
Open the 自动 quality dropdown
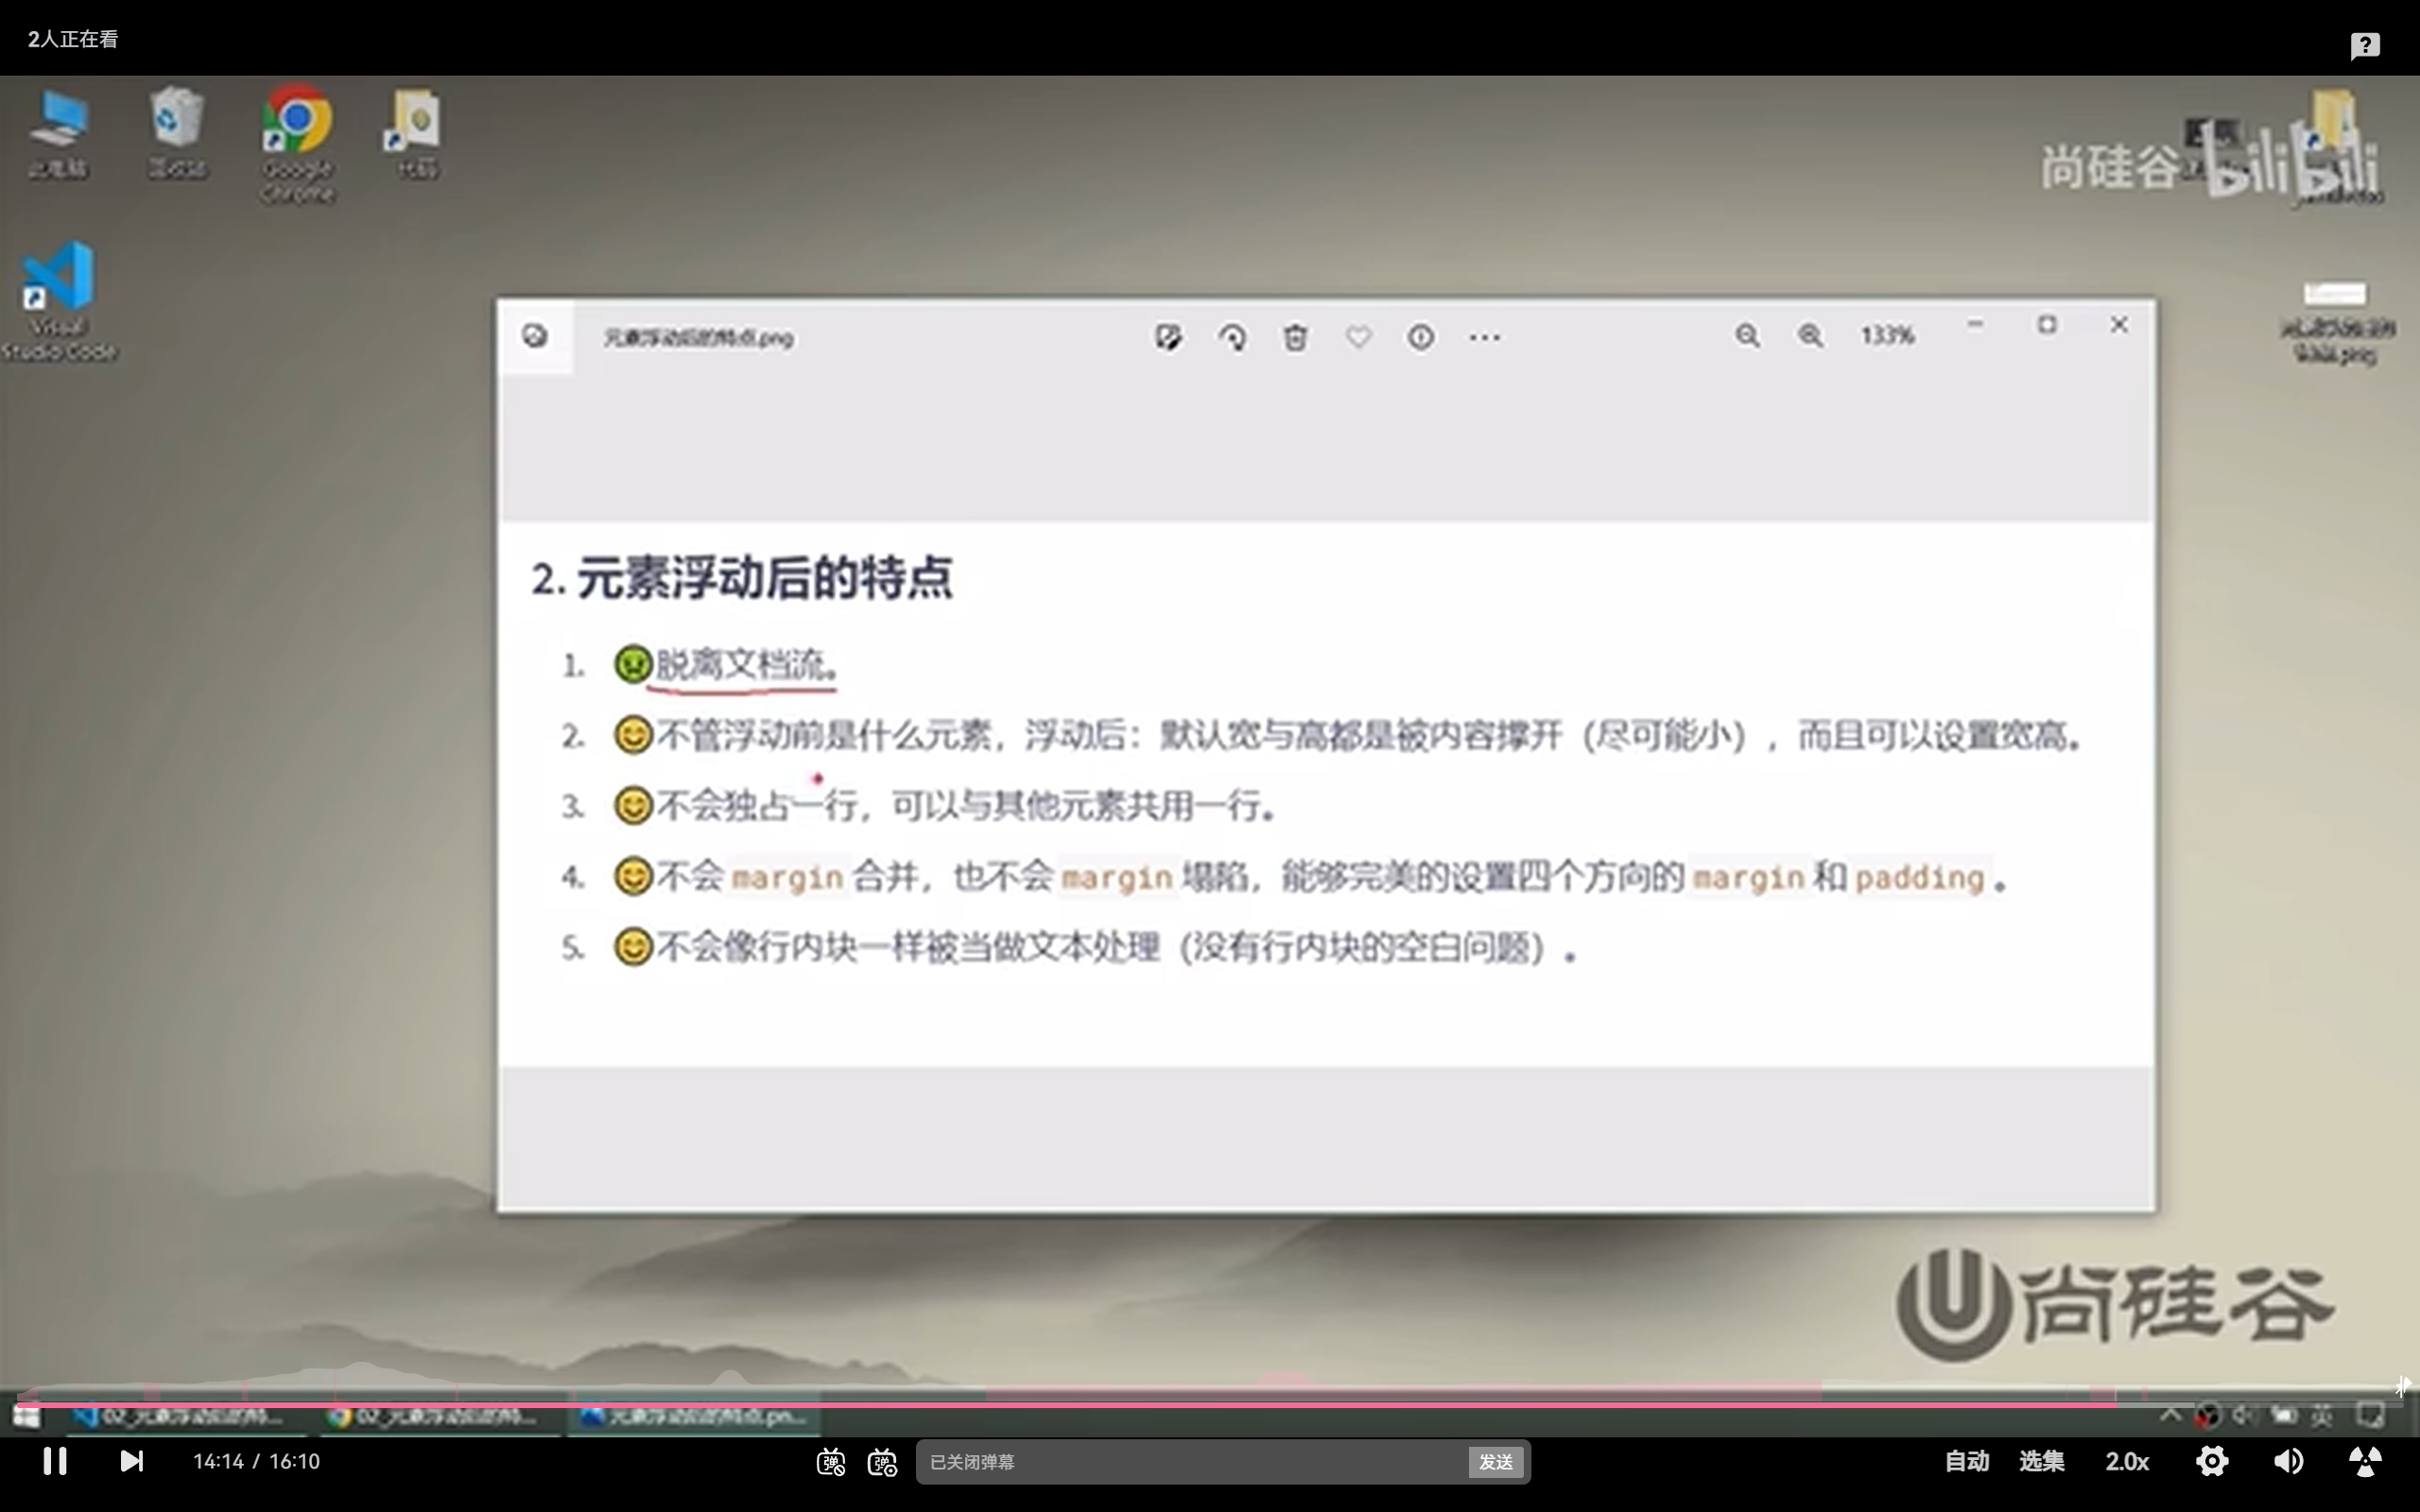[1966, 1461]
